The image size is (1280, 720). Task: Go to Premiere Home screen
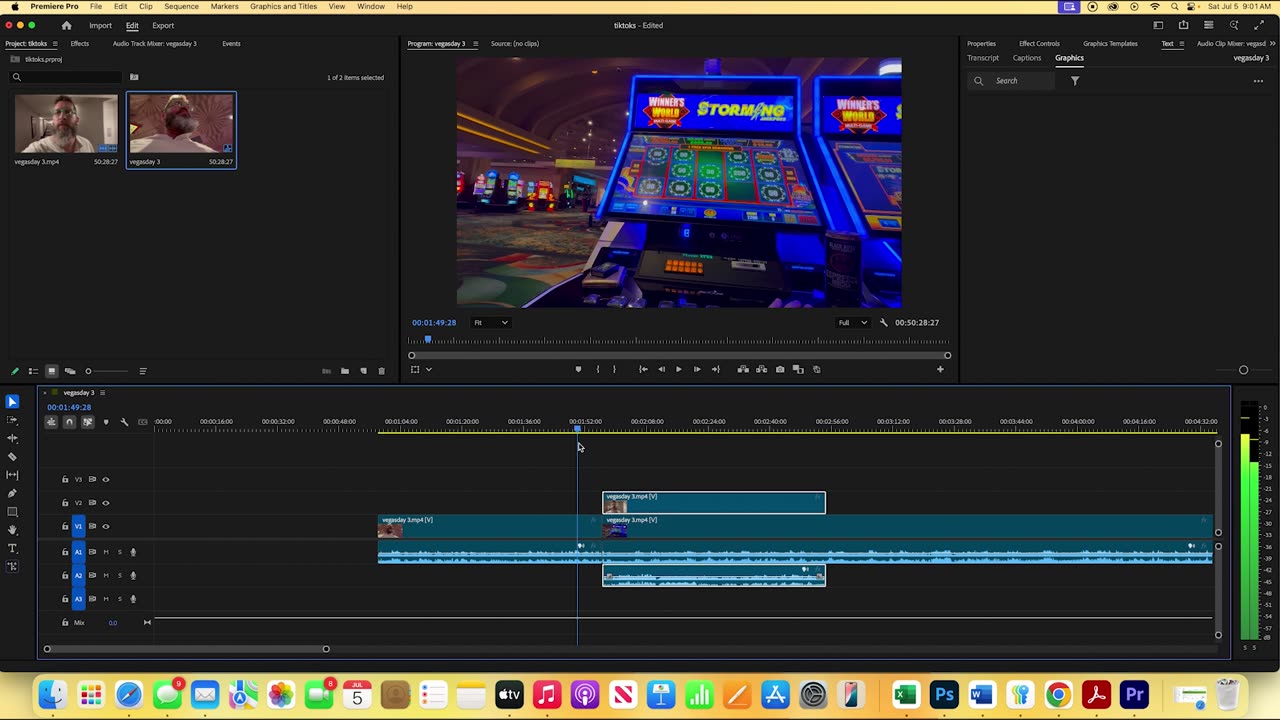click(66, 25)
